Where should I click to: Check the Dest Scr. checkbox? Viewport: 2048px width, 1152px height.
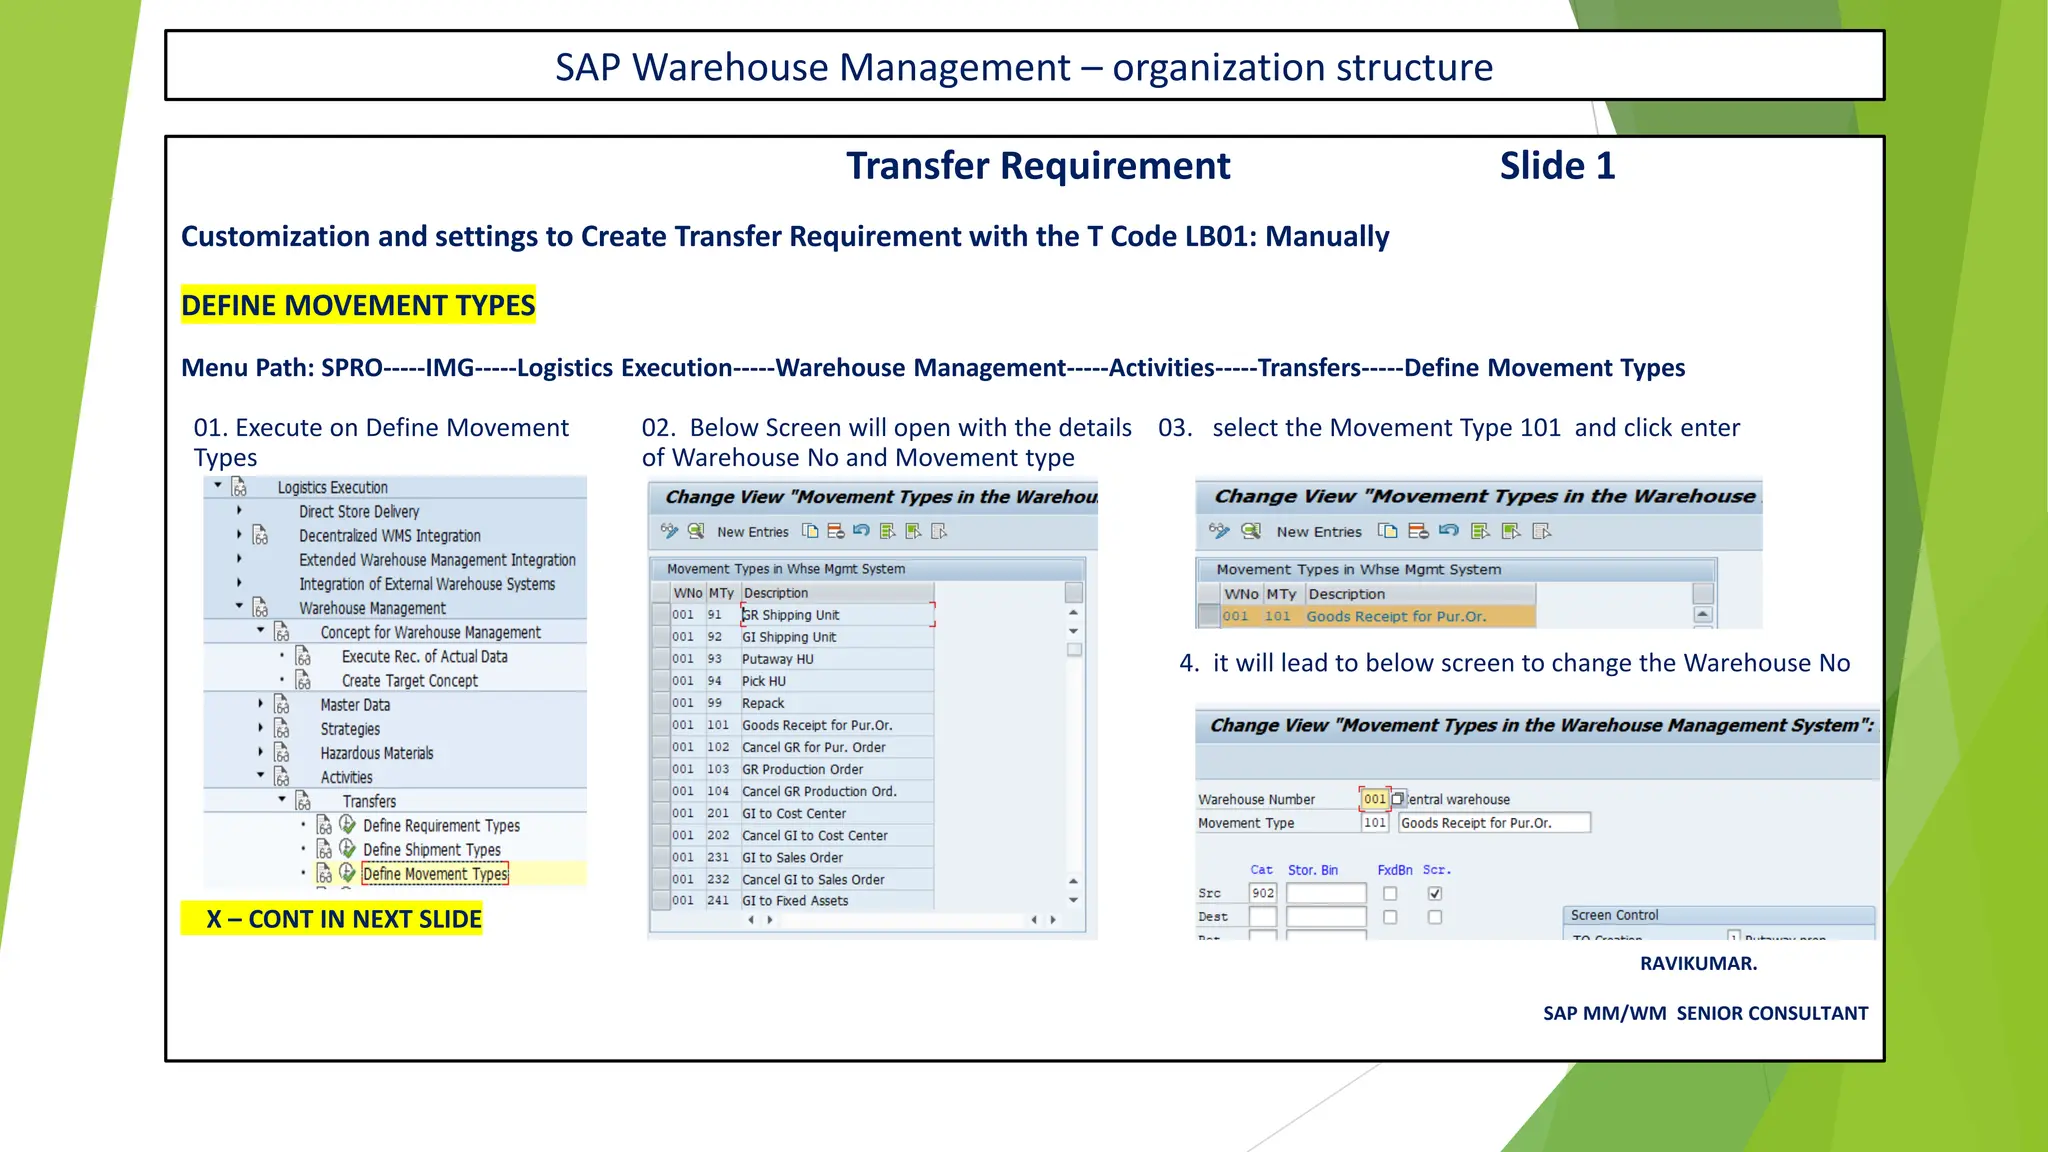pos(1435,917)
